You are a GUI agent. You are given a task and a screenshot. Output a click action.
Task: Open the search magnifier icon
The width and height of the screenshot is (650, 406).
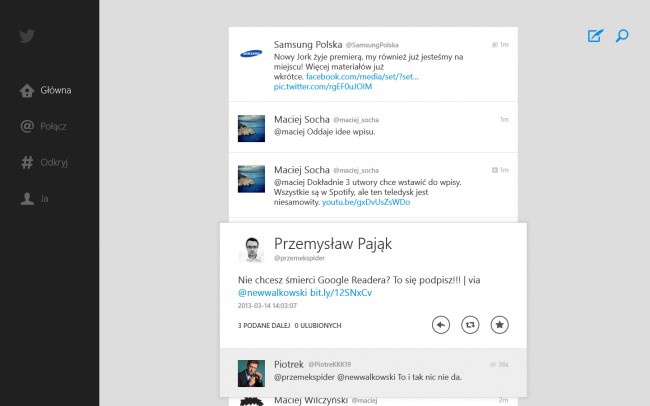[622, 36]
